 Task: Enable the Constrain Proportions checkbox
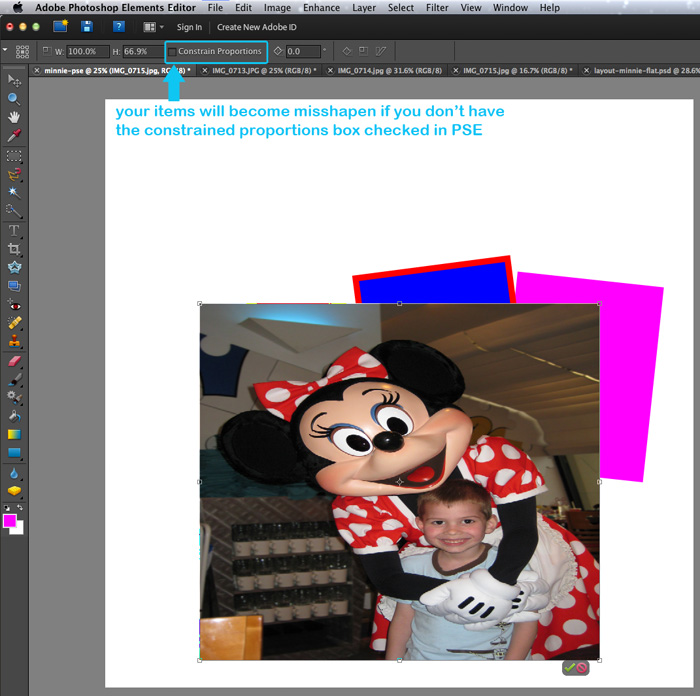(x=172, y=52)
